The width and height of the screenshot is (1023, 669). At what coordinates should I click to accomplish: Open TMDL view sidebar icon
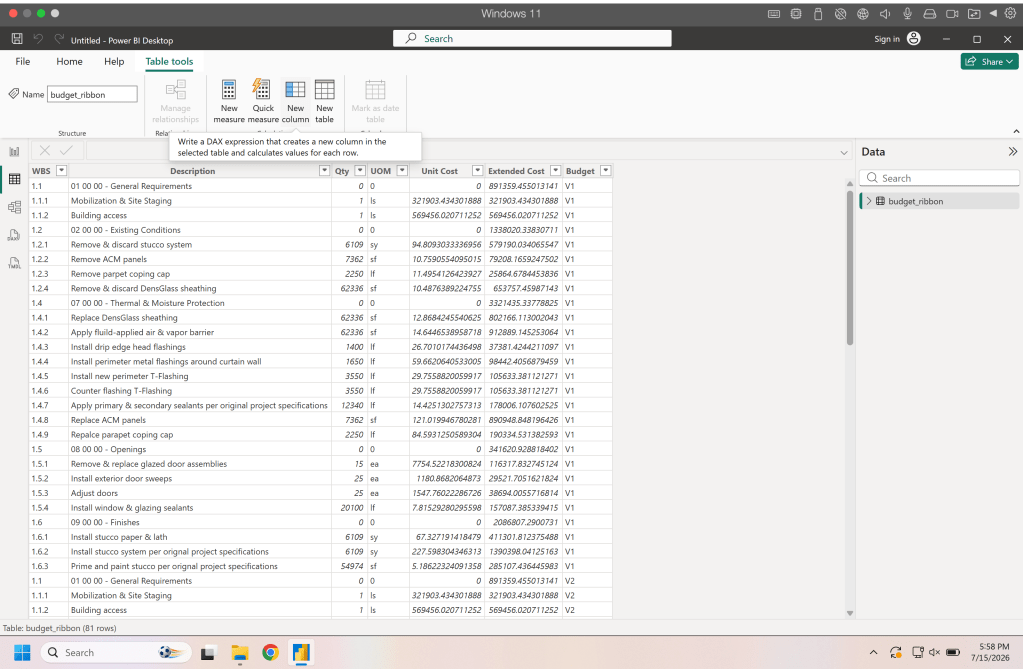click(14, 263)
